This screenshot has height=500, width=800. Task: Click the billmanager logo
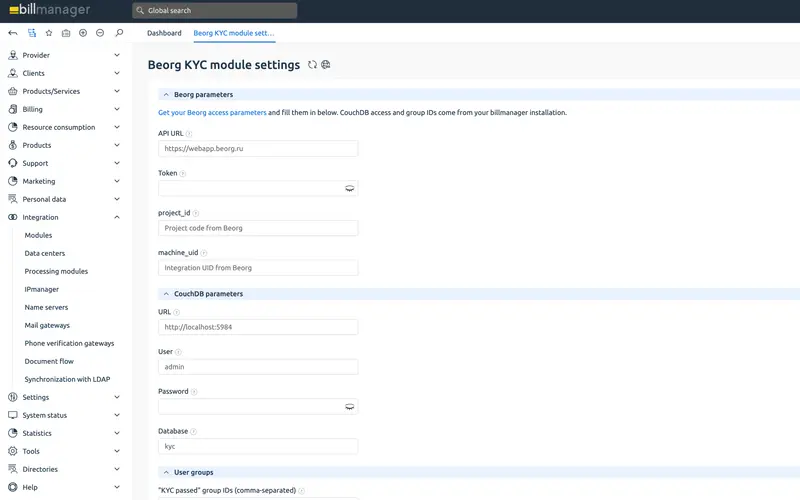pos(49,10)
